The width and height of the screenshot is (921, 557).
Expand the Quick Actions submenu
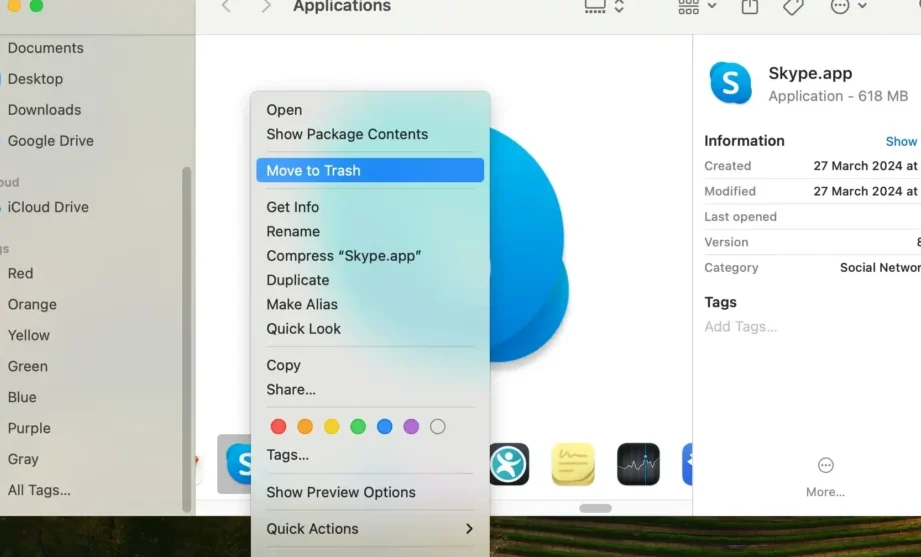pos(370,529)
